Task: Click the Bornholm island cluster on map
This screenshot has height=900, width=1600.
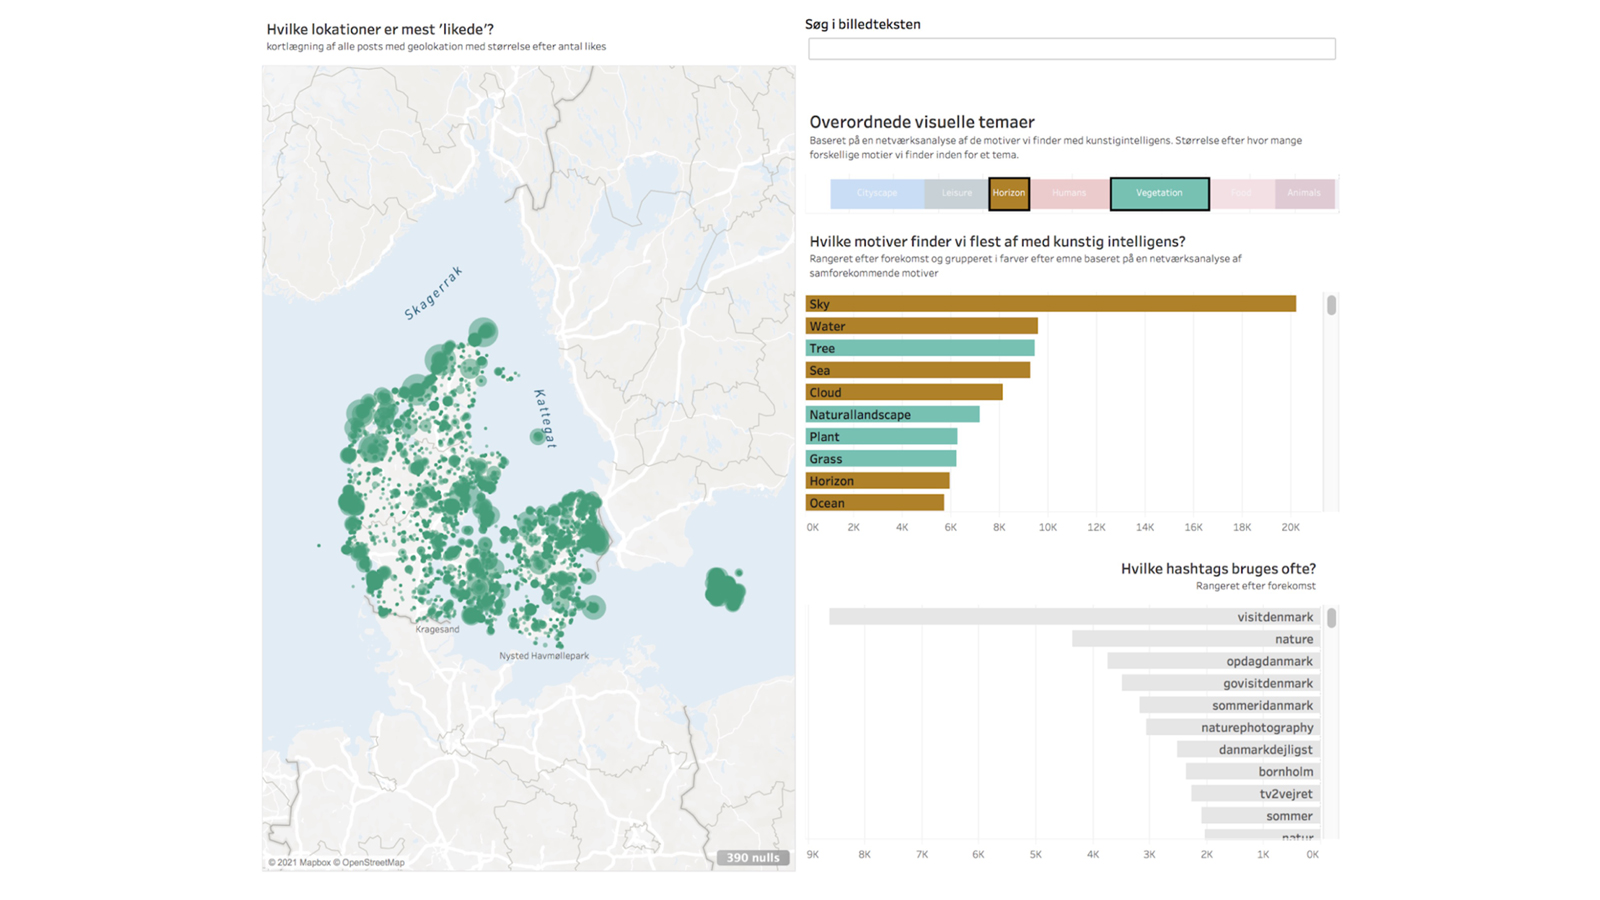Action: (x=724, y=588)
